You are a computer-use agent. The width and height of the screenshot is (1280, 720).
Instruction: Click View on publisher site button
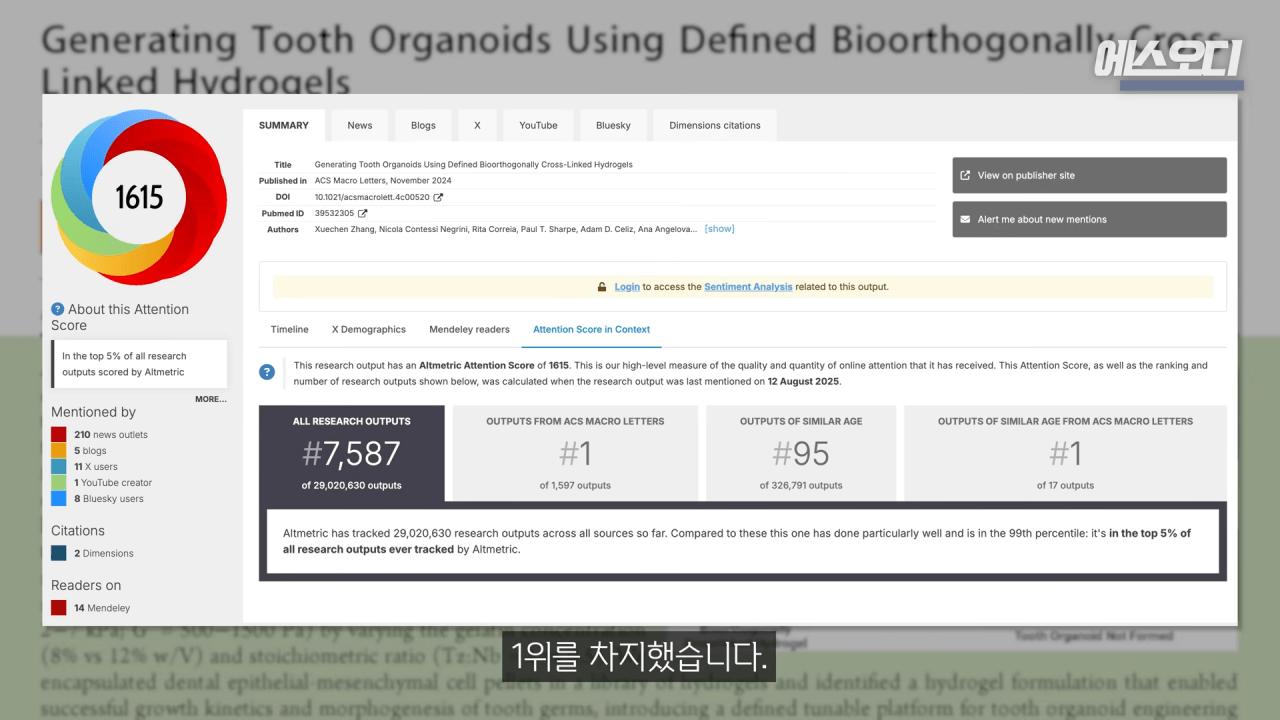pos(1089,175)
